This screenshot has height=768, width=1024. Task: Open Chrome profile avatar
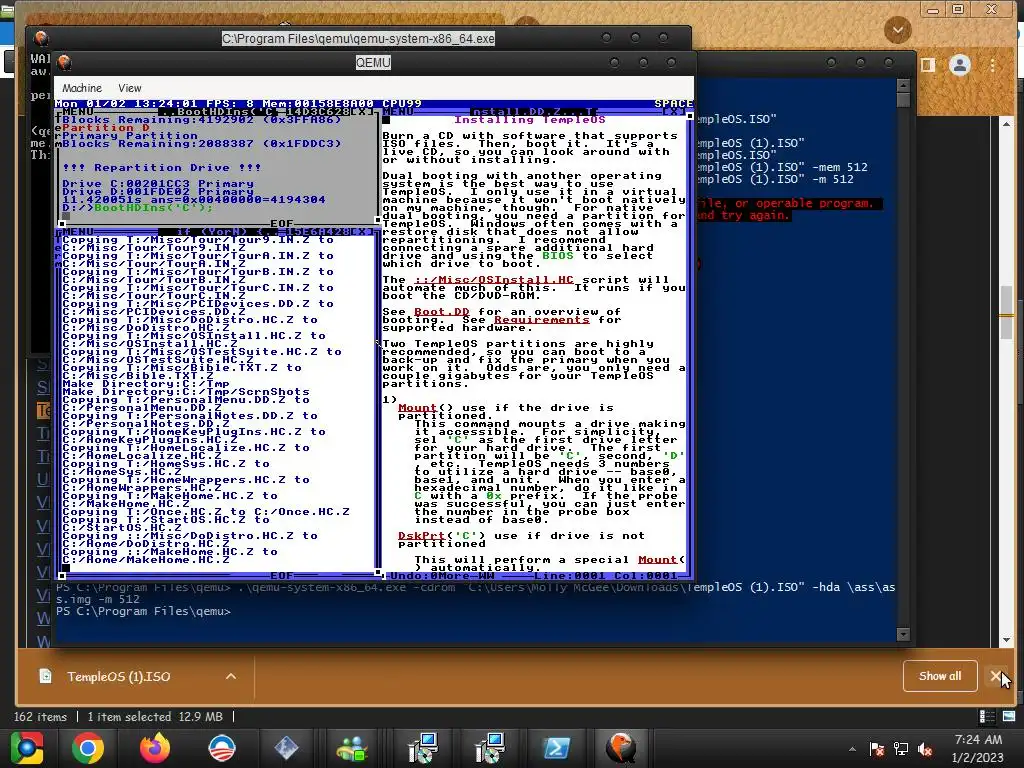[x=959, y=65]
